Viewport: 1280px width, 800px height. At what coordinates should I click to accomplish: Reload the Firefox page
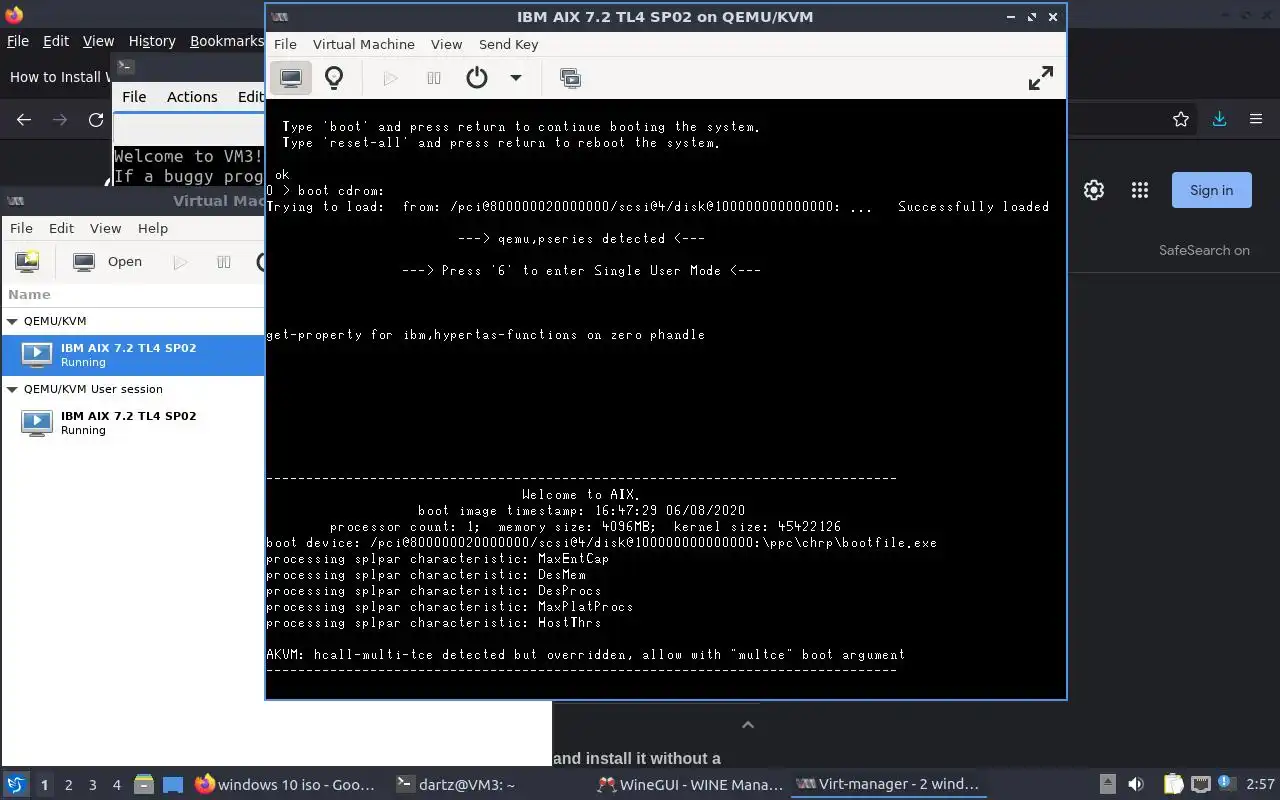[96, 119]
